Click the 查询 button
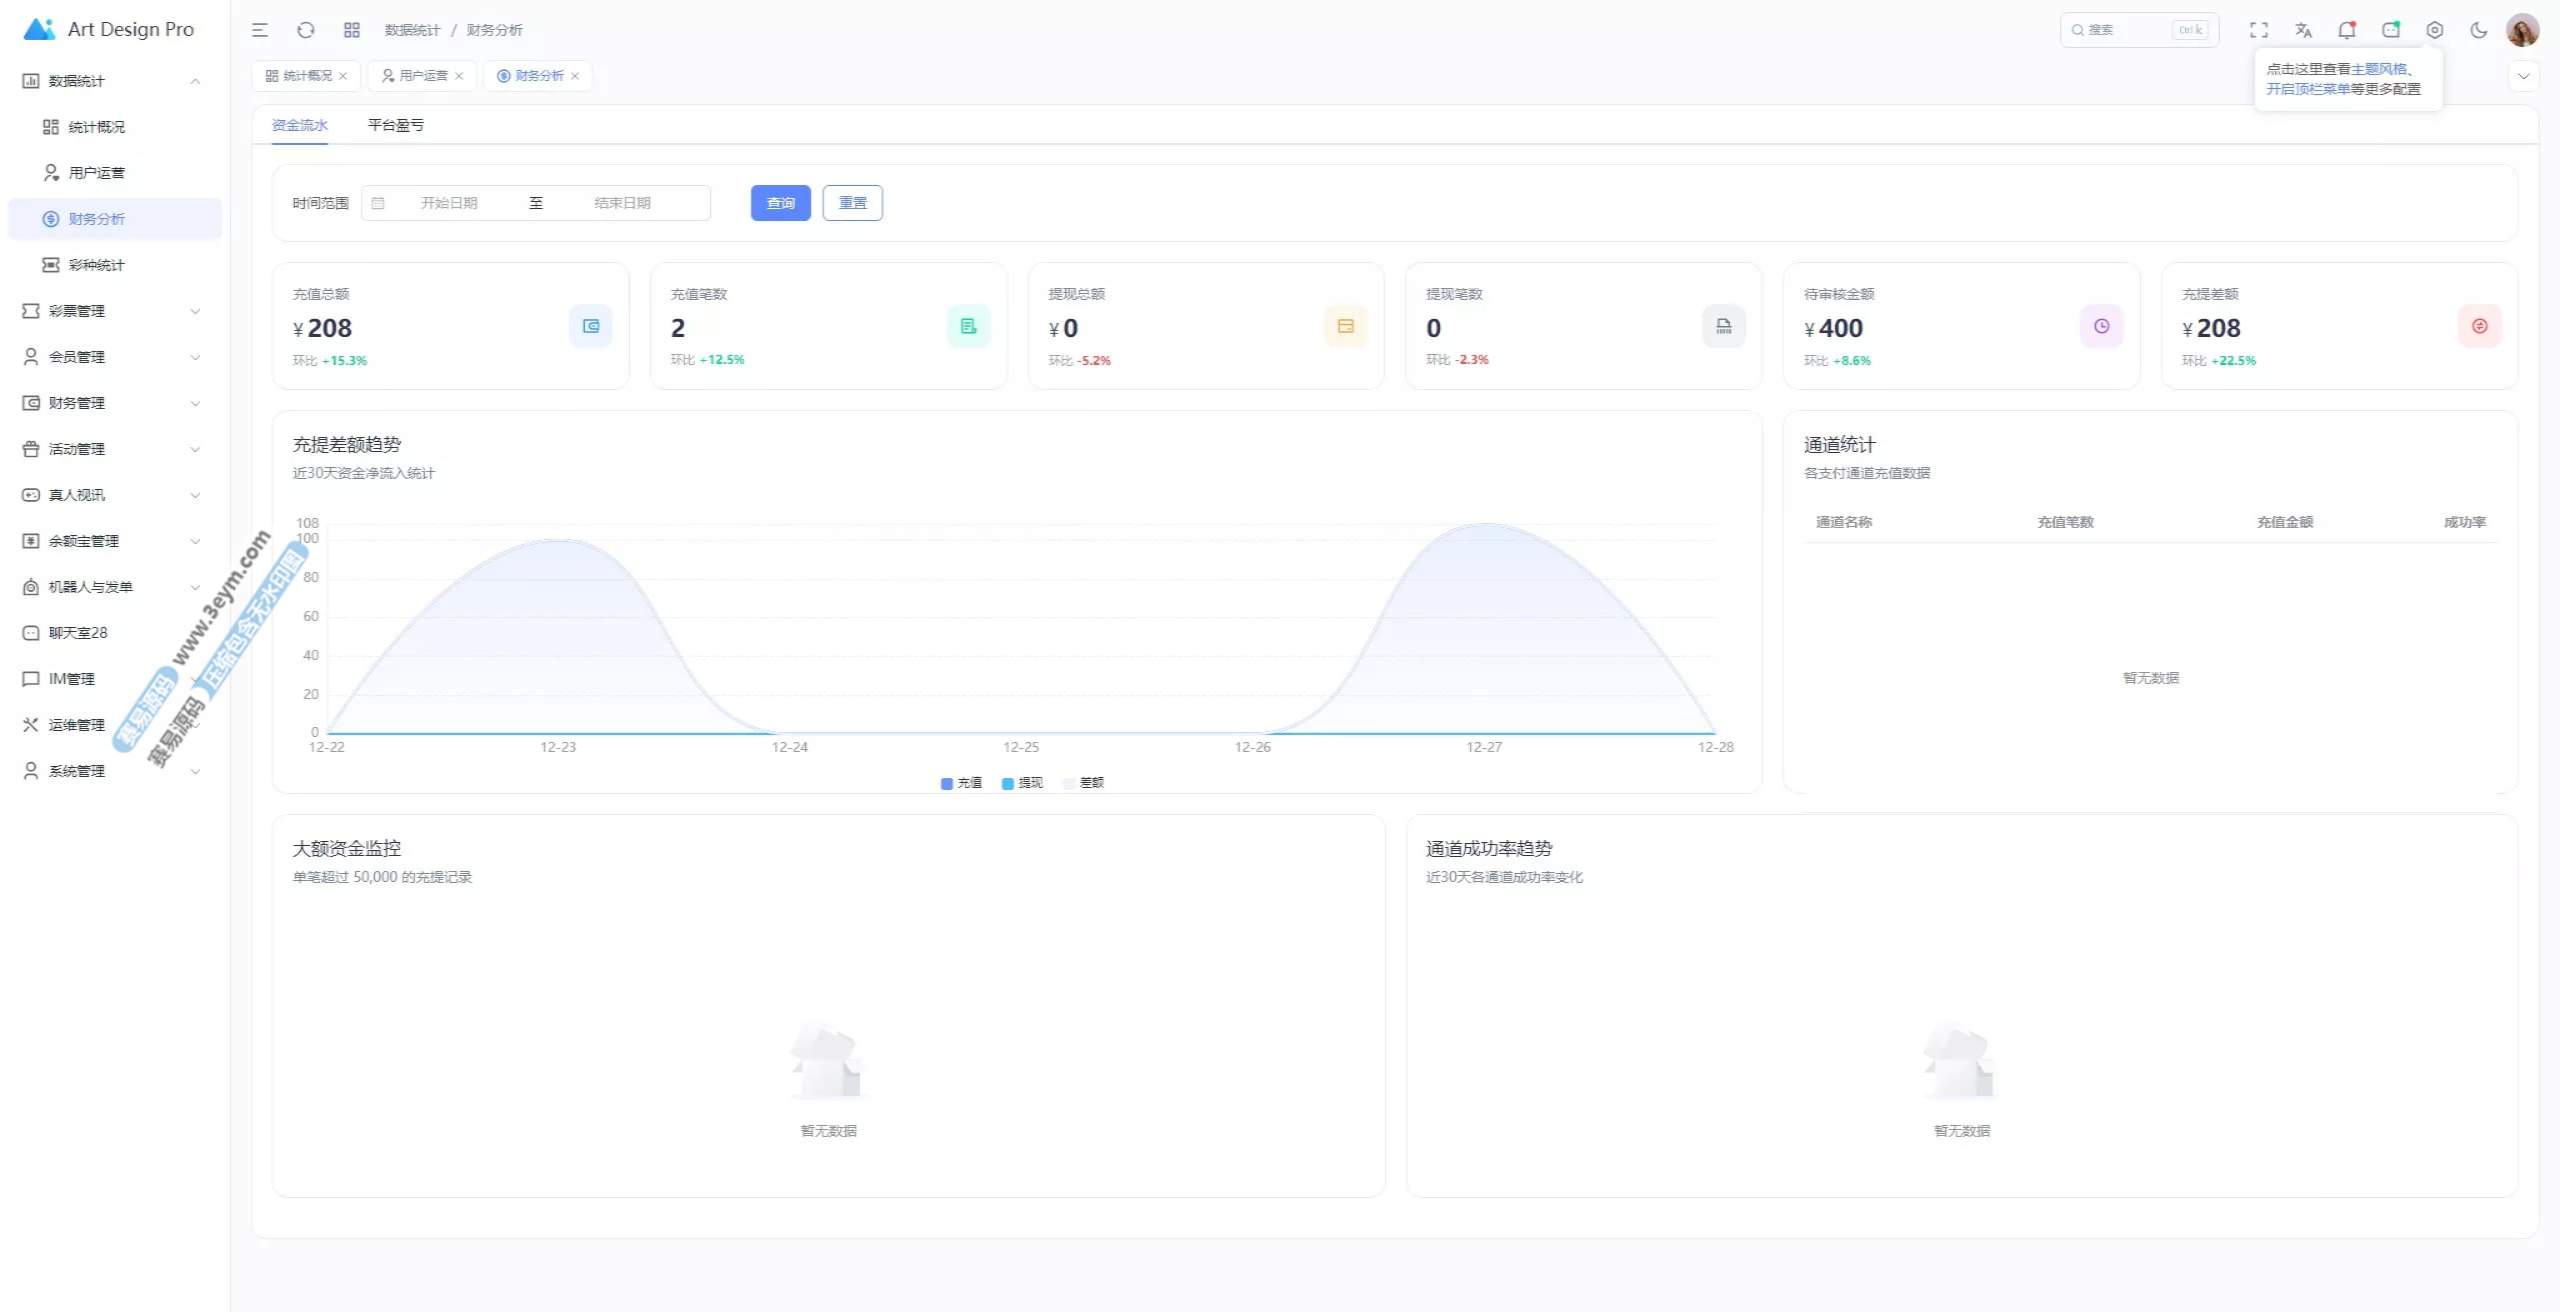The height and width of the screenshot is (1312, 2560). [x=780, y=203]
